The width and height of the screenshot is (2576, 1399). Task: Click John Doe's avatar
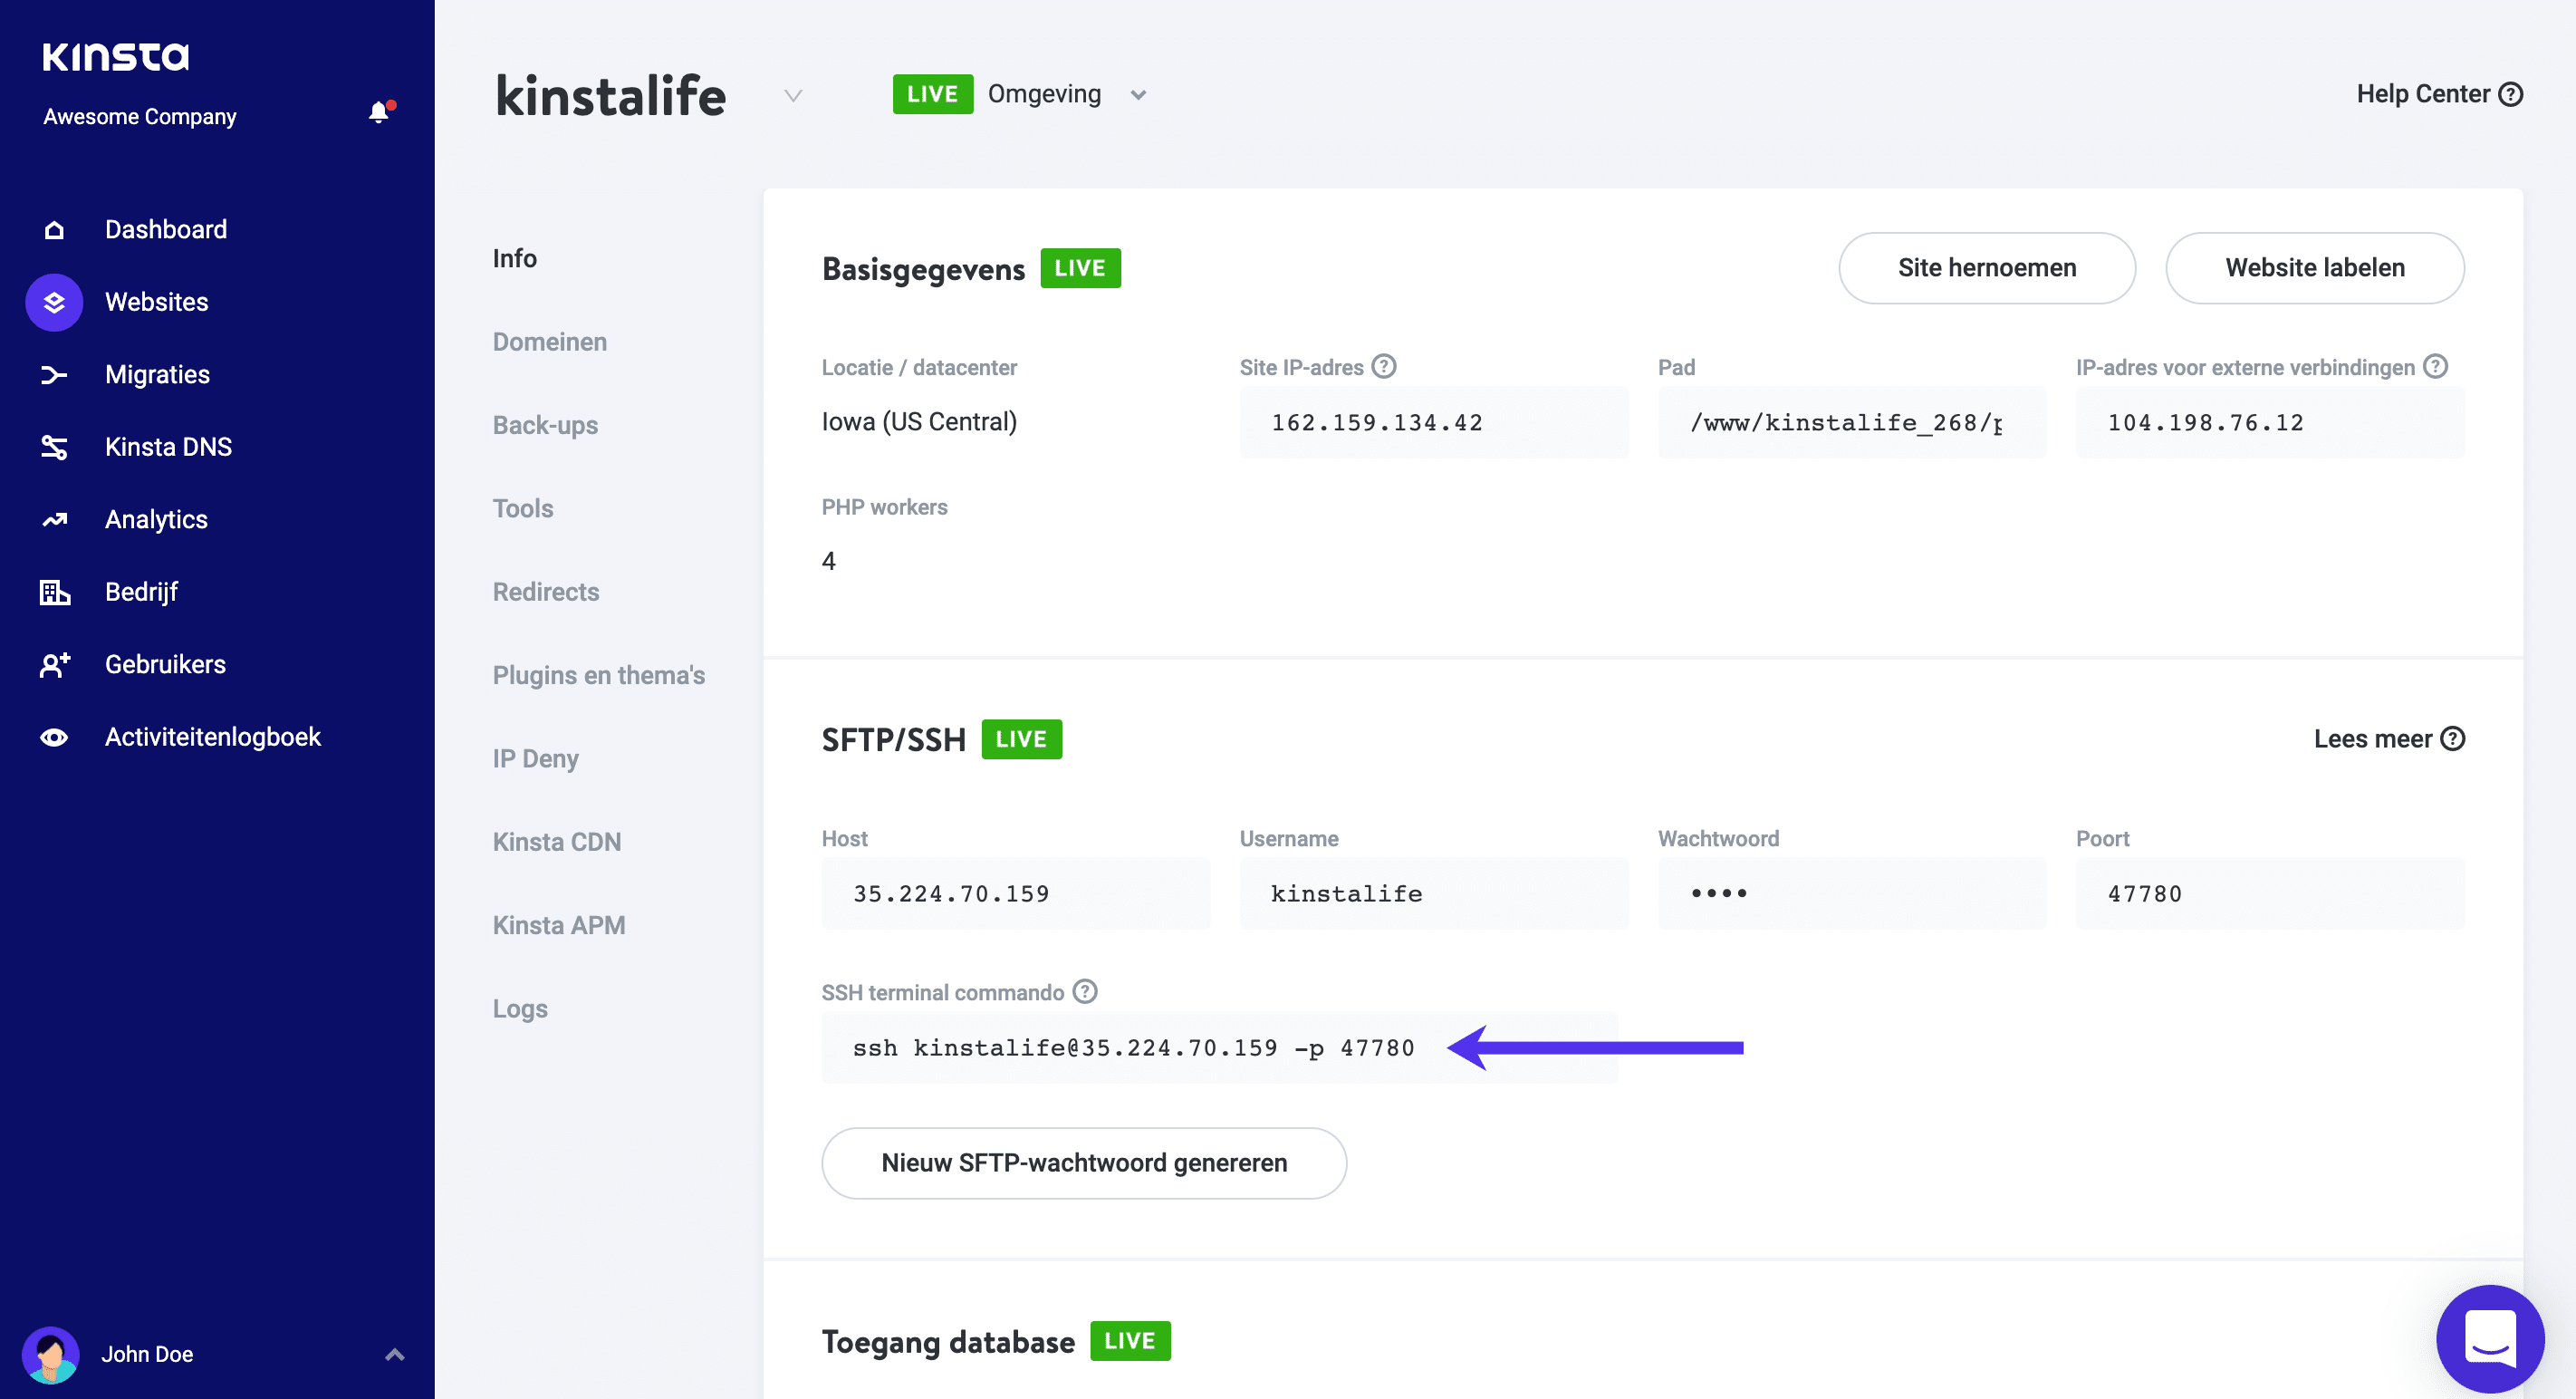[50, 1354]
